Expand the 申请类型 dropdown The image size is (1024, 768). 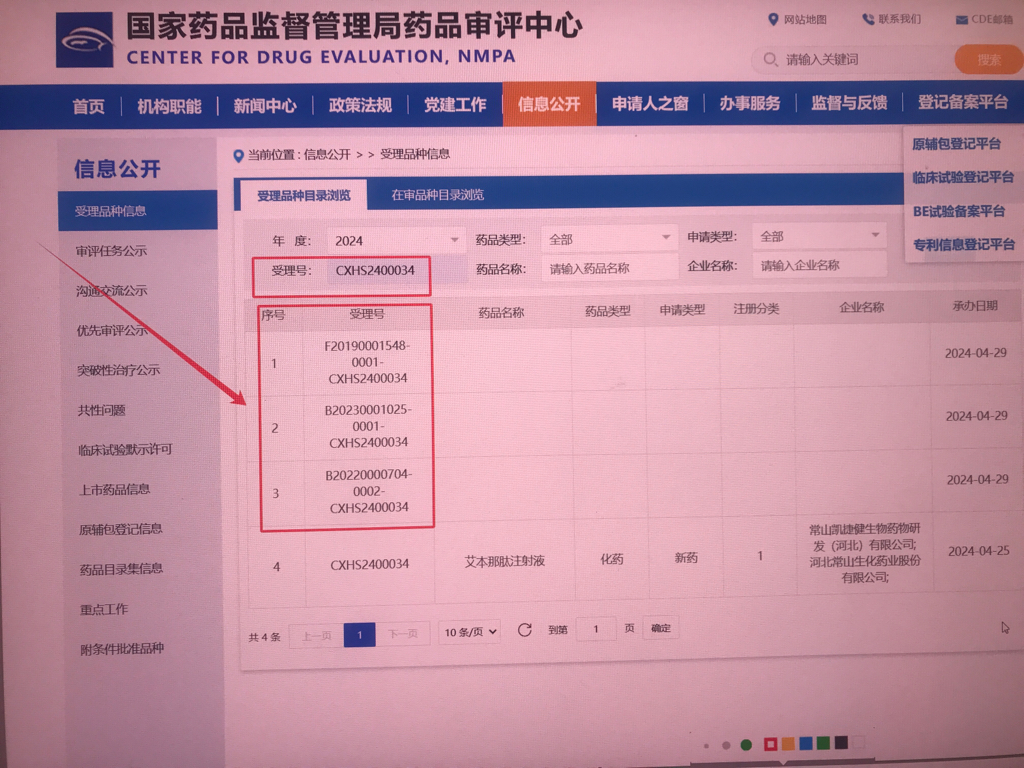(x=819, y=236)
